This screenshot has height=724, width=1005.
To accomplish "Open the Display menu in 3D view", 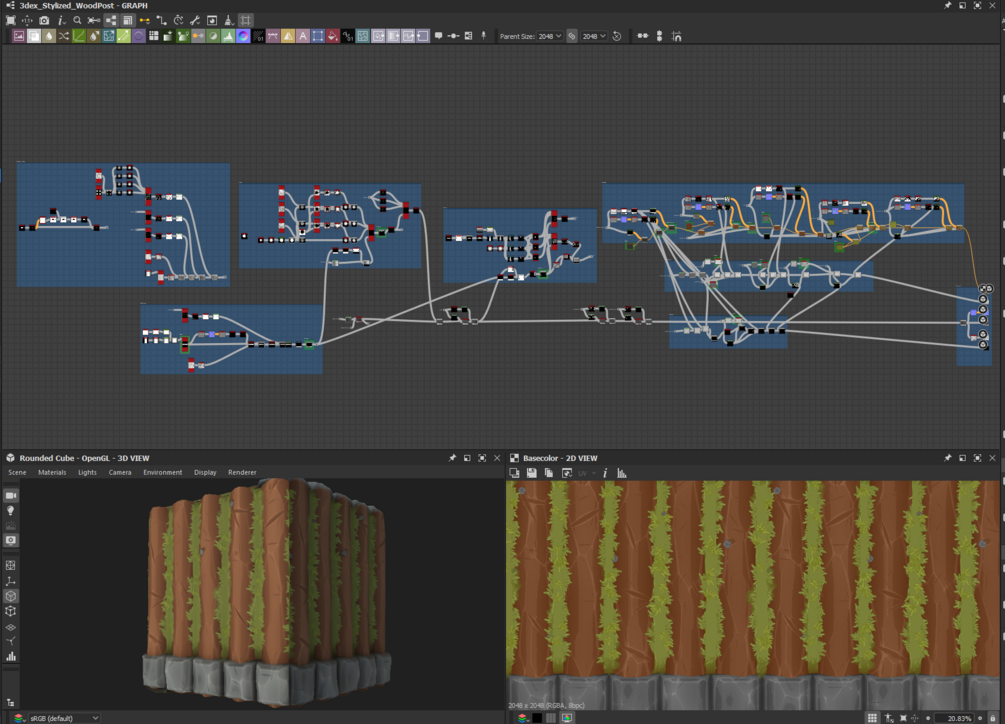I will pyautogui.click(x=205, y=472).
